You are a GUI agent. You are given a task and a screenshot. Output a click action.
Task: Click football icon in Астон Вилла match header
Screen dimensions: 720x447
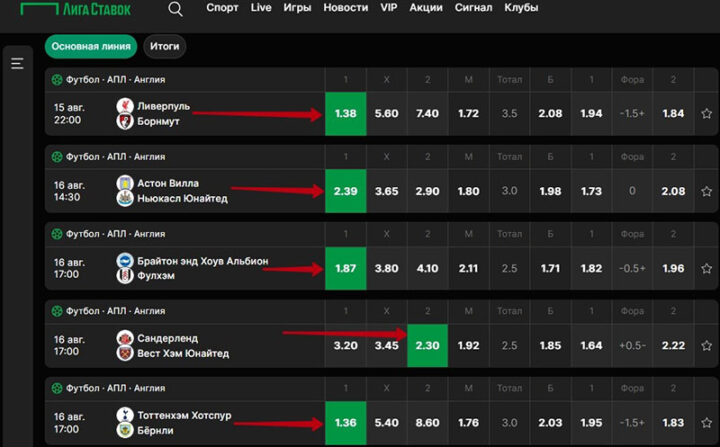(56, 157)
